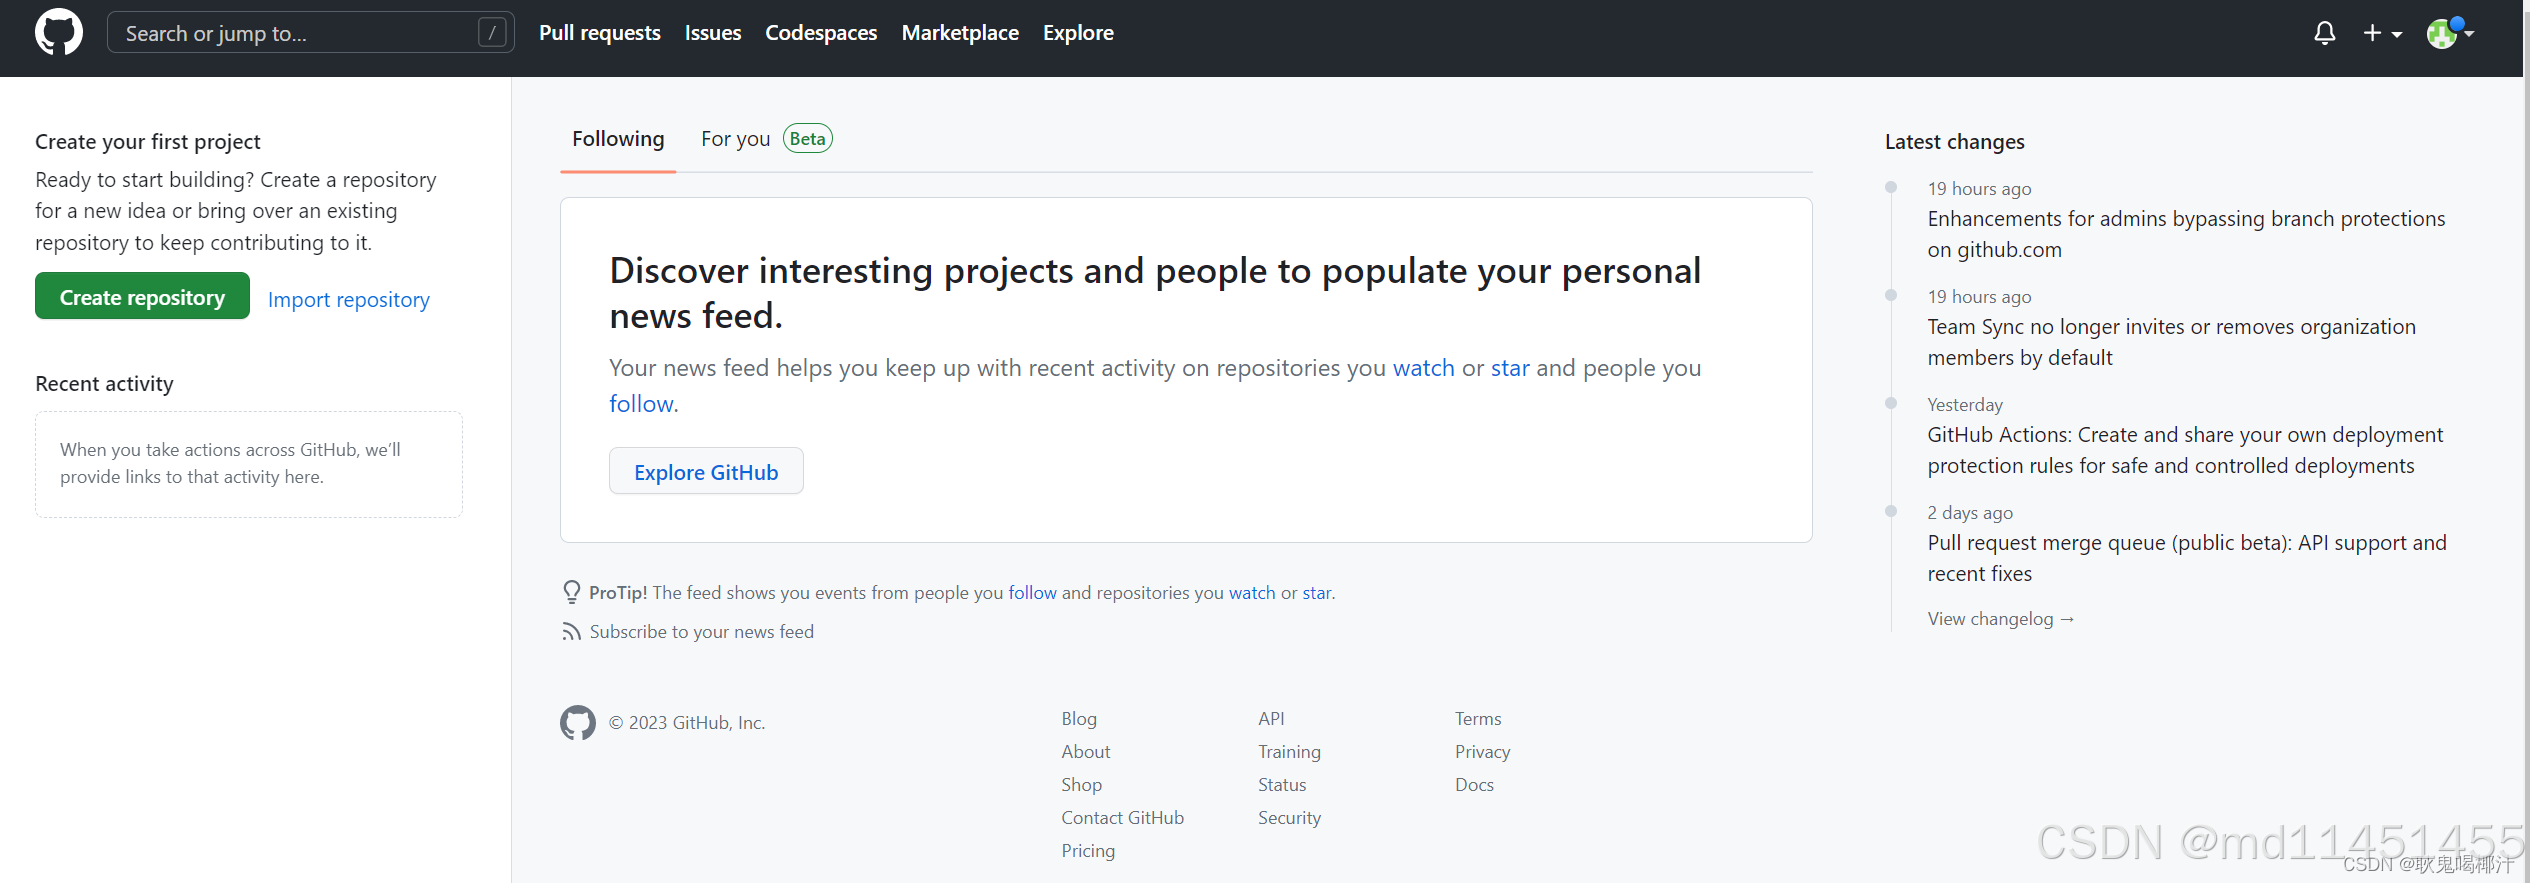
Task: Open the Status footer link
Action: (x=1282, y=785)
